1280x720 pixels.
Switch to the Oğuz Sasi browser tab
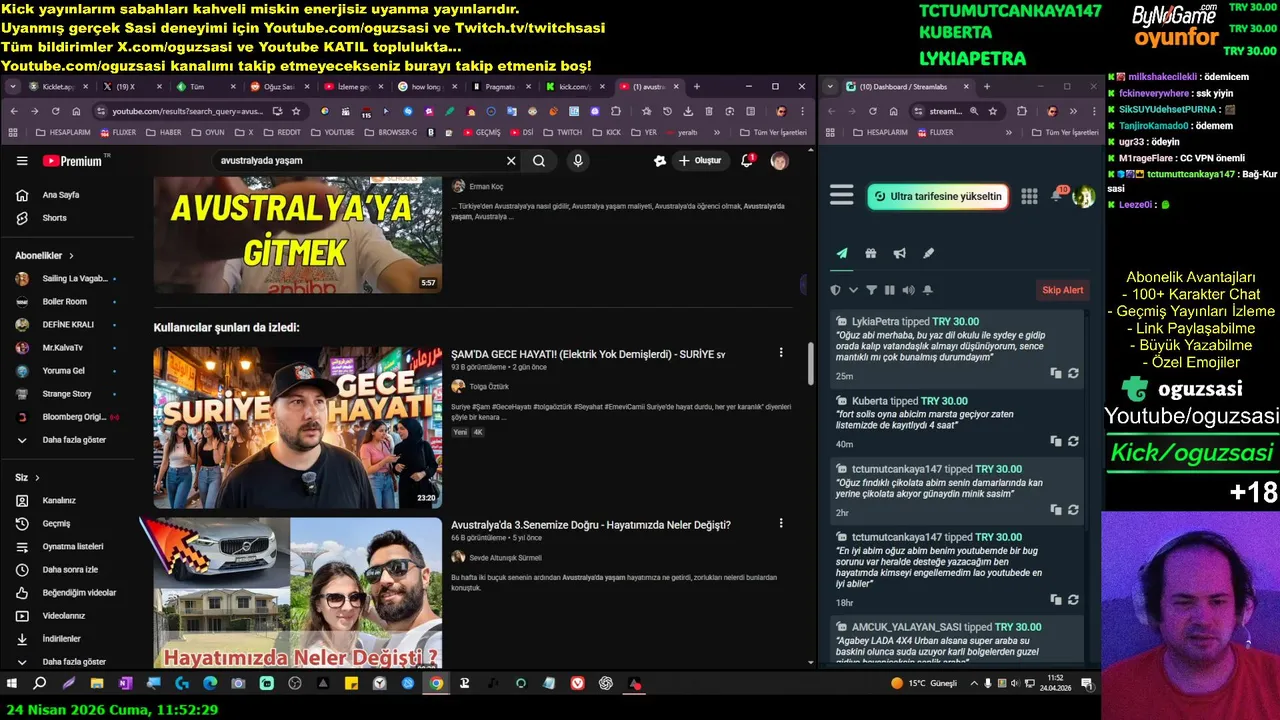pos(279,87)
